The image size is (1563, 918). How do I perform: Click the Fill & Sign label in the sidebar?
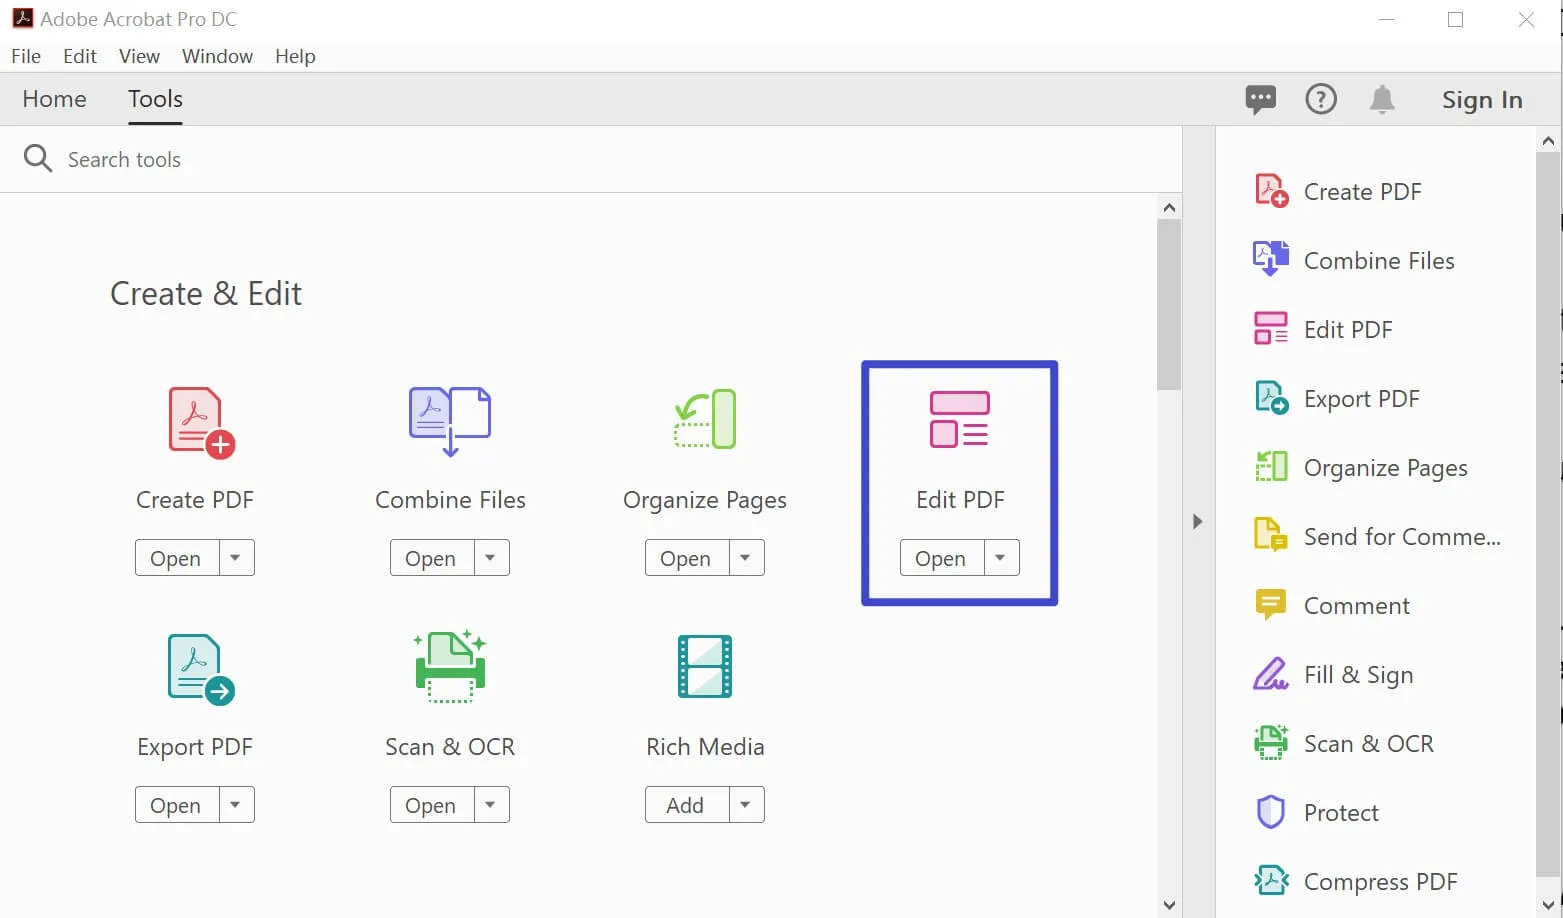click(x=1358, y=674)
